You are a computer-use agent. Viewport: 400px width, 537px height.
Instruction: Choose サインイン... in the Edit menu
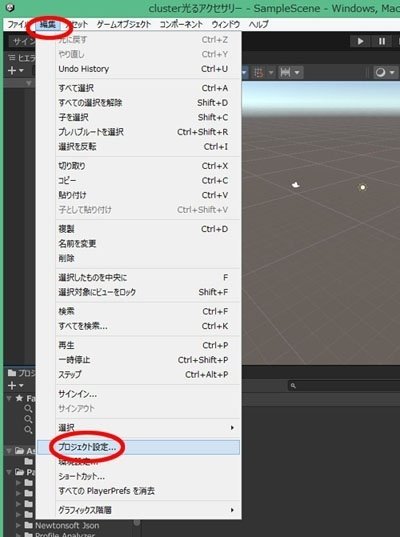tap(138, 394)
